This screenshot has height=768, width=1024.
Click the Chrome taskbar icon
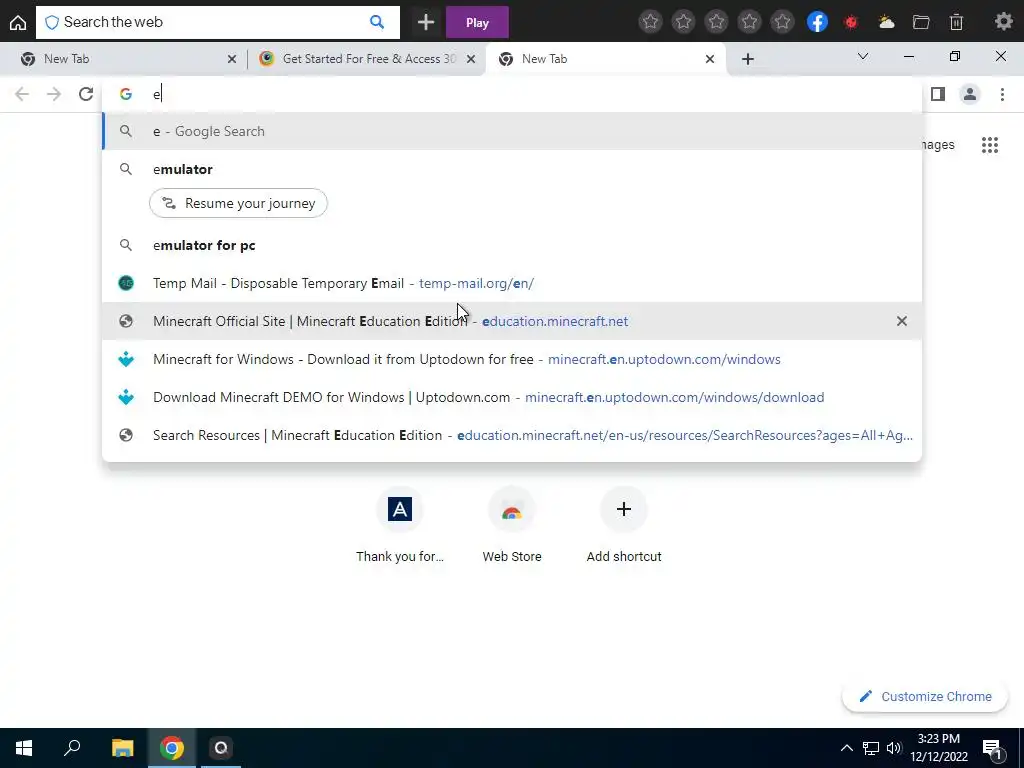click(172, 748)
